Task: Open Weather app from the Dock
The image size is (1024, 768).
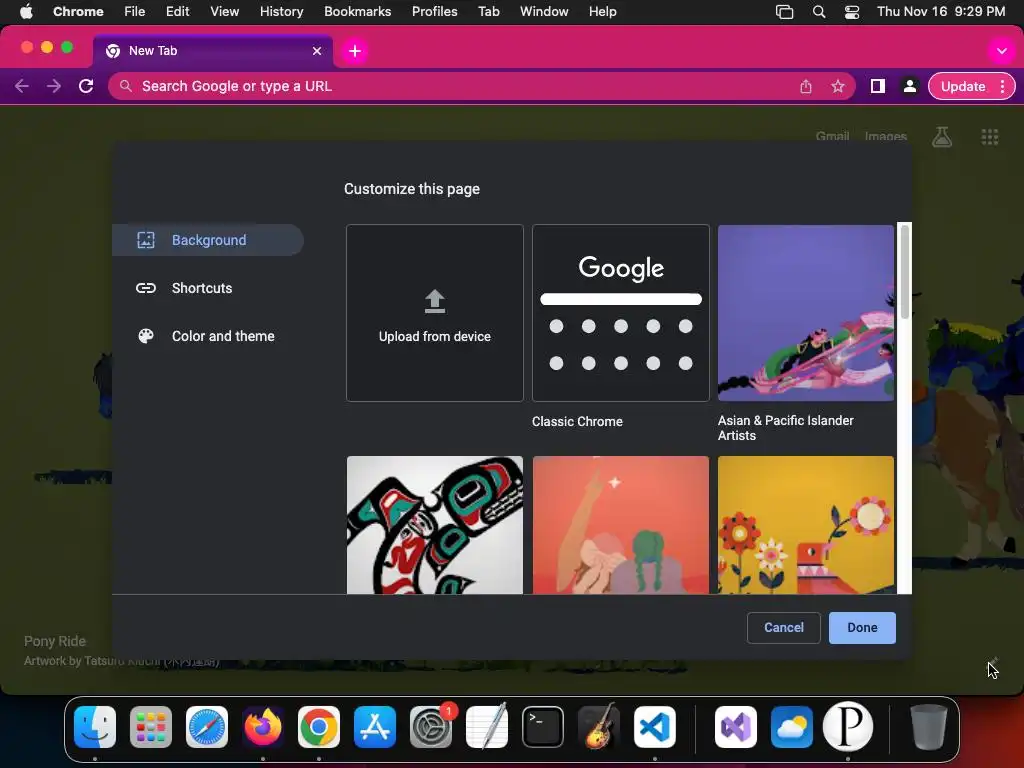Action: [x=792, y=727]
